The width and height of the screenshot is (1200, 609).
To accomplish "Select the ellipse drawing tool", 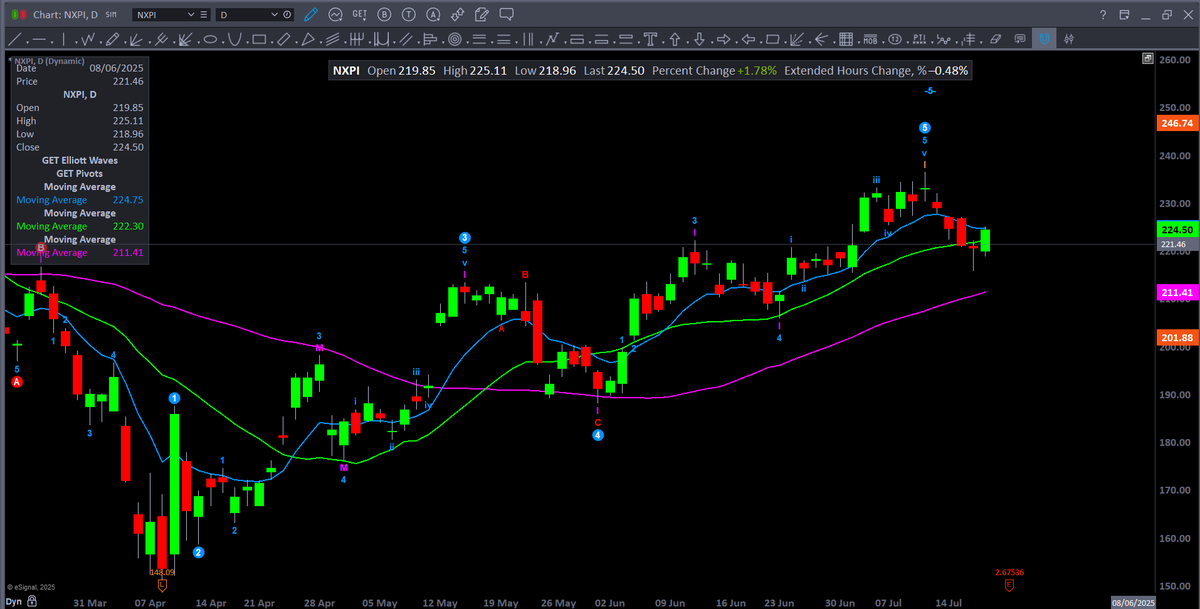I will (210, 39).
